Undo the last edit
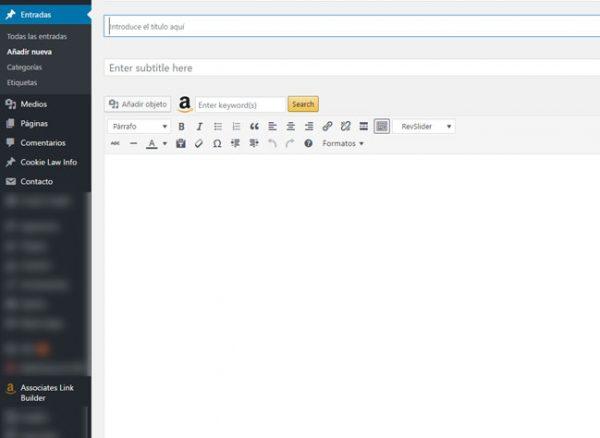600x438 pixels. tap(272, 144)
